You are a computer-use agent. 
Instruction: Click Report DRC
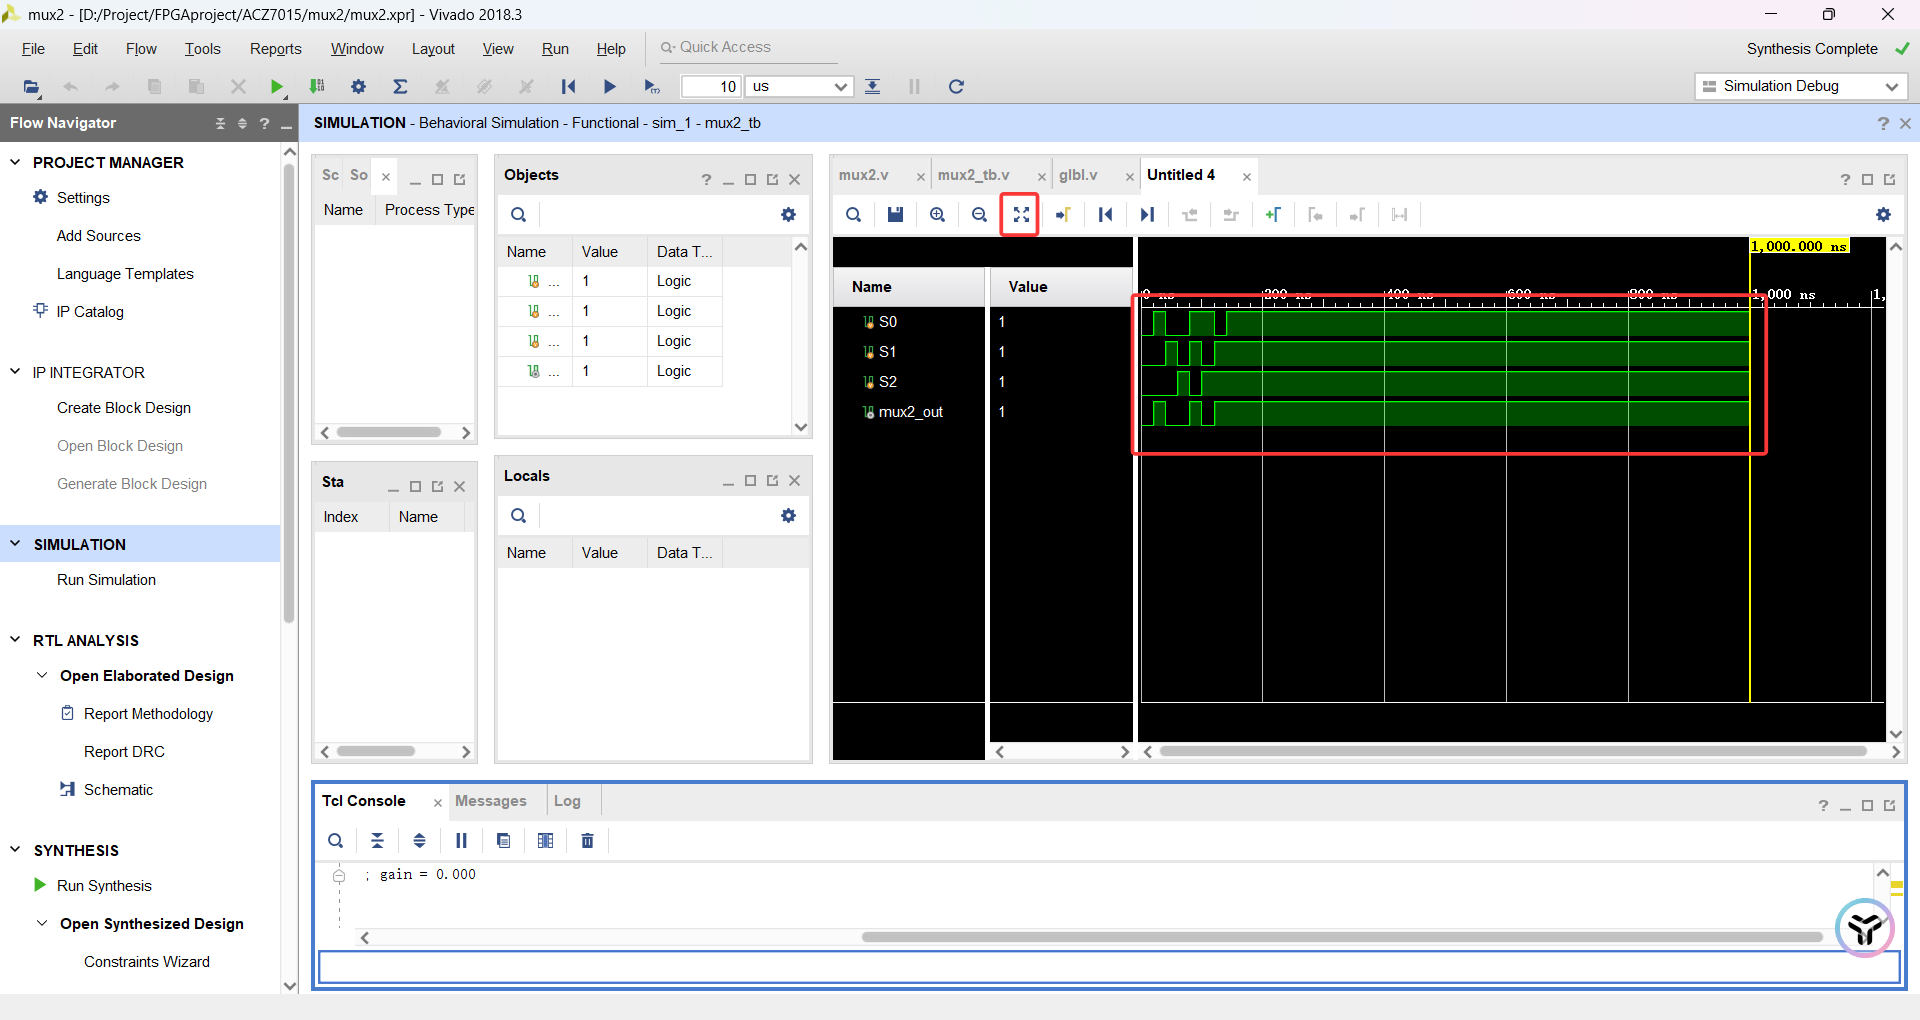point(124,752)
